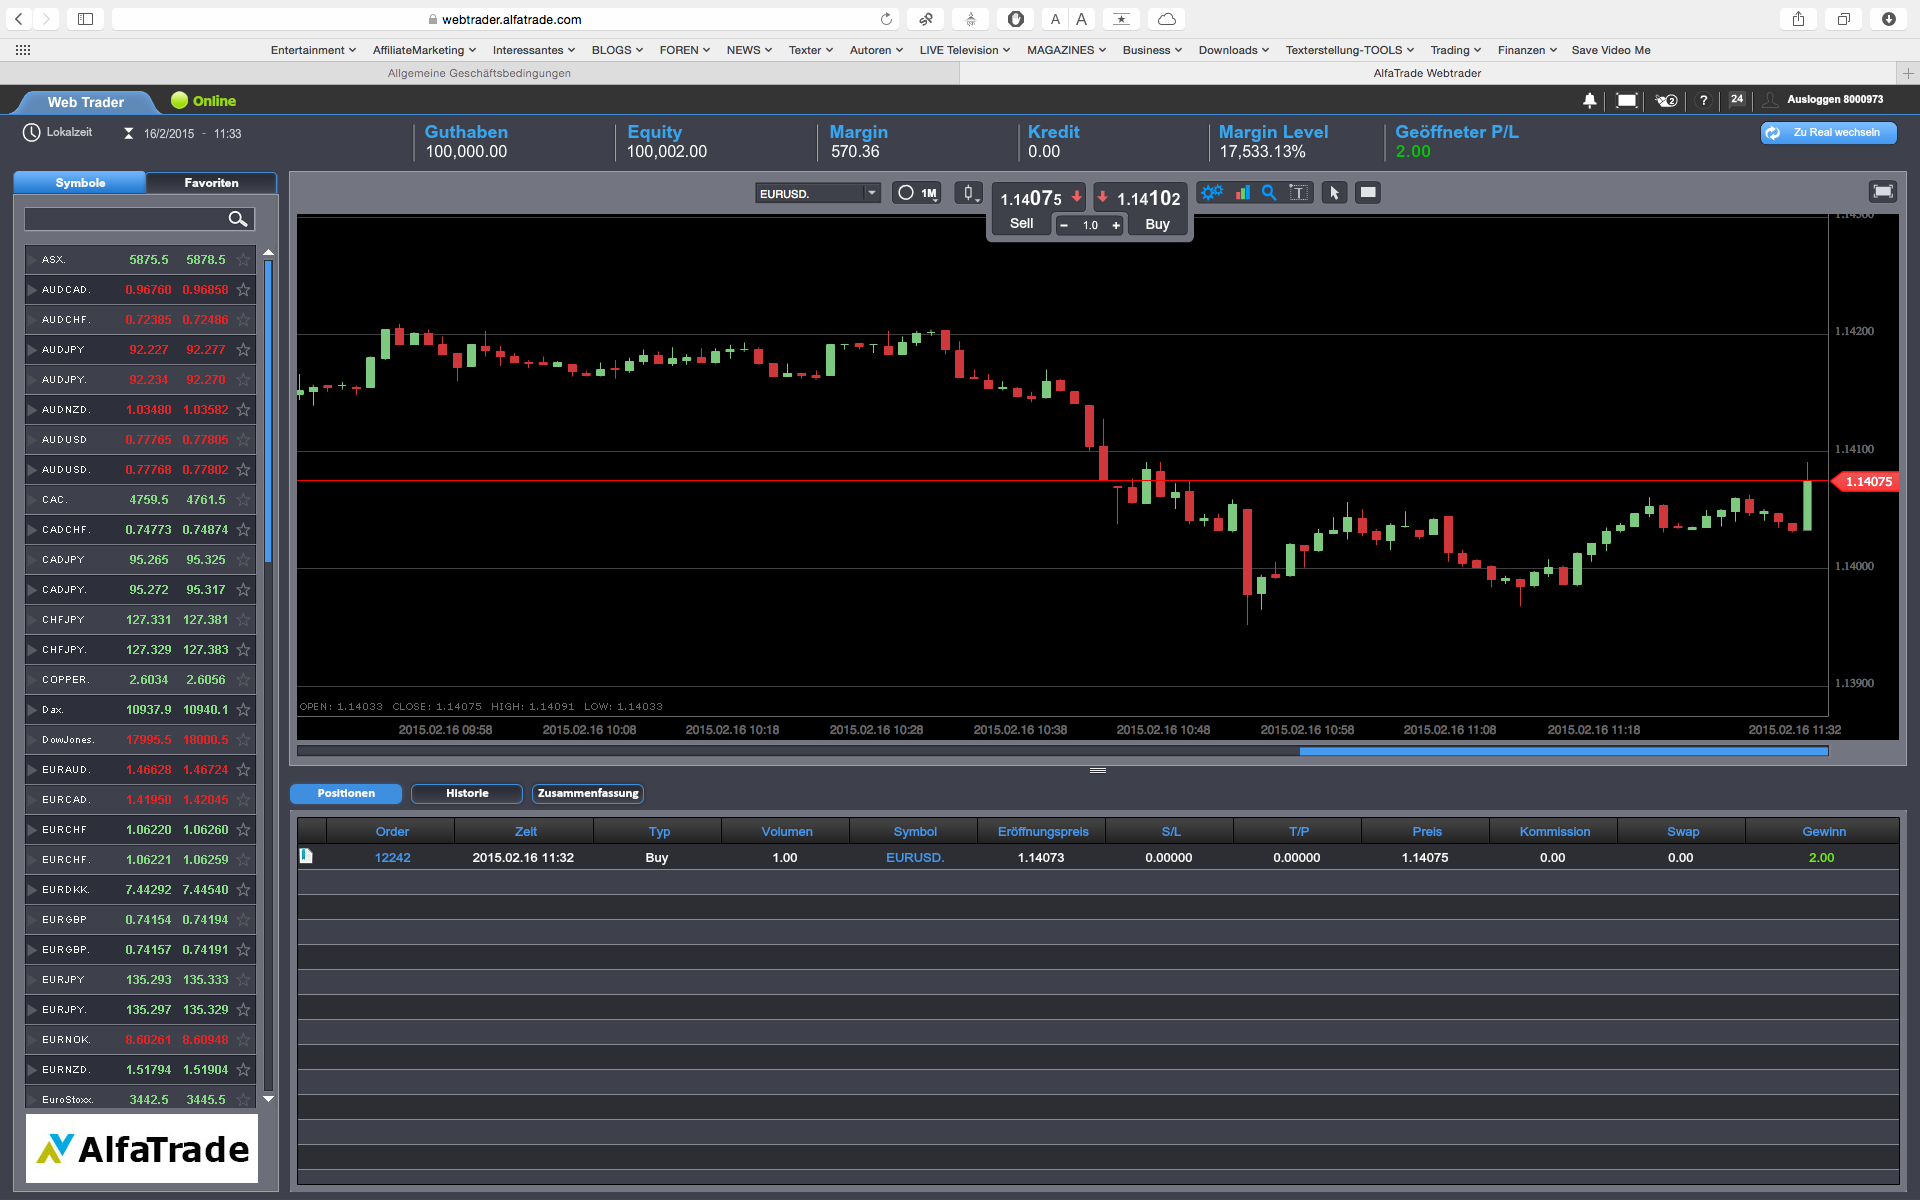This screenshot has width=1920, height=1200.
Task: Open Finanzen bookmarks menu
Action: (x=1527, y=50)
